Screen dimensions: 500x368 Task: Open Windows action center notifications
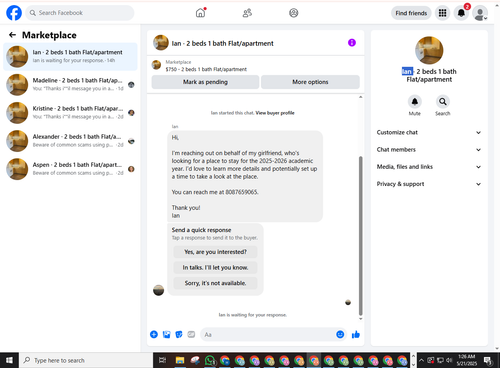488,360
